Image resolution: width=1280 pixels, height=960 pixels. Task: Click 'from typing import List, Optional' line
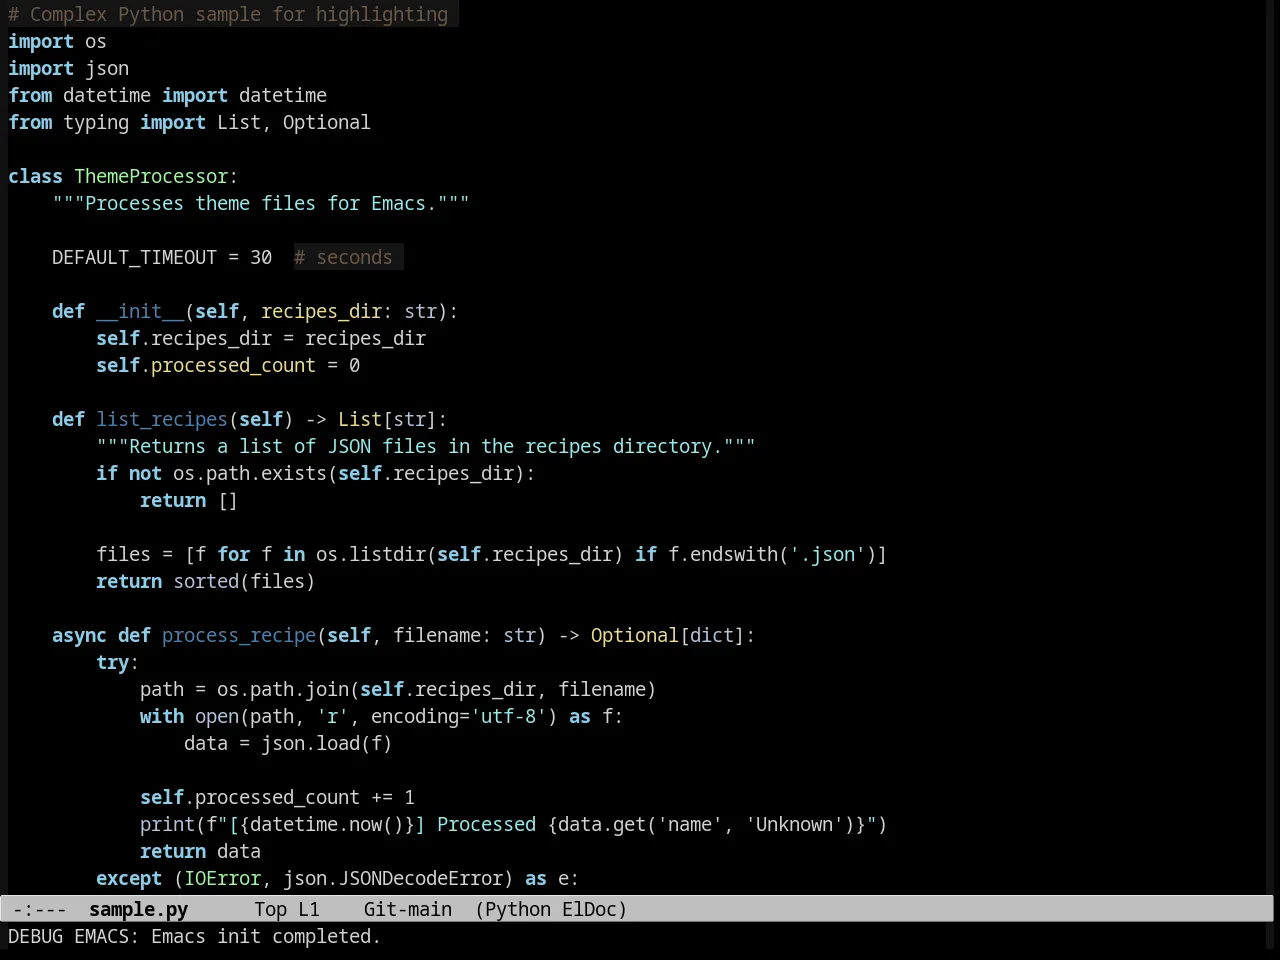coord(189,122)
